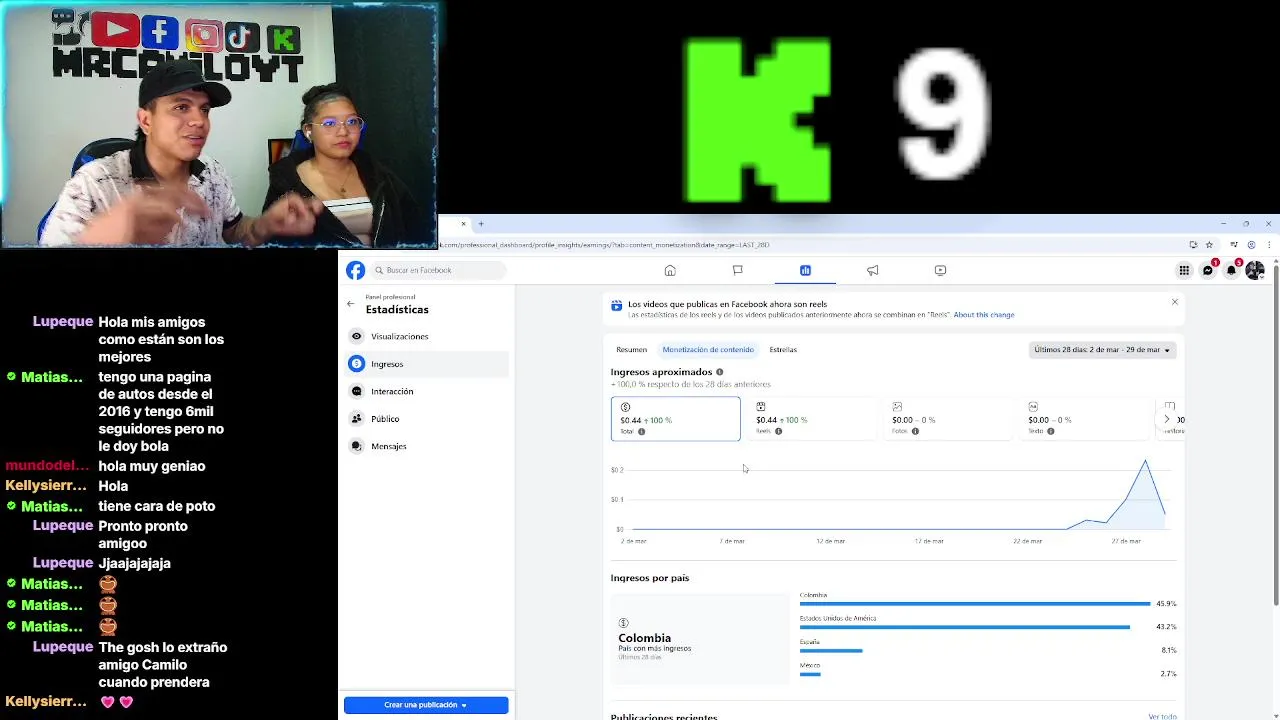Open the Messenger icon
Image resolution: width=1280 pixels, height=720 pixels.
tap(1208, 270)
